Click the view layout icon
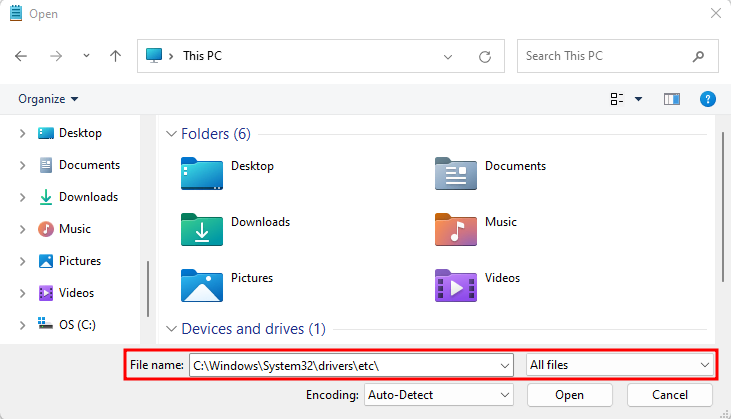The width and height of the screenshot is (731, 419). (617, 99)
